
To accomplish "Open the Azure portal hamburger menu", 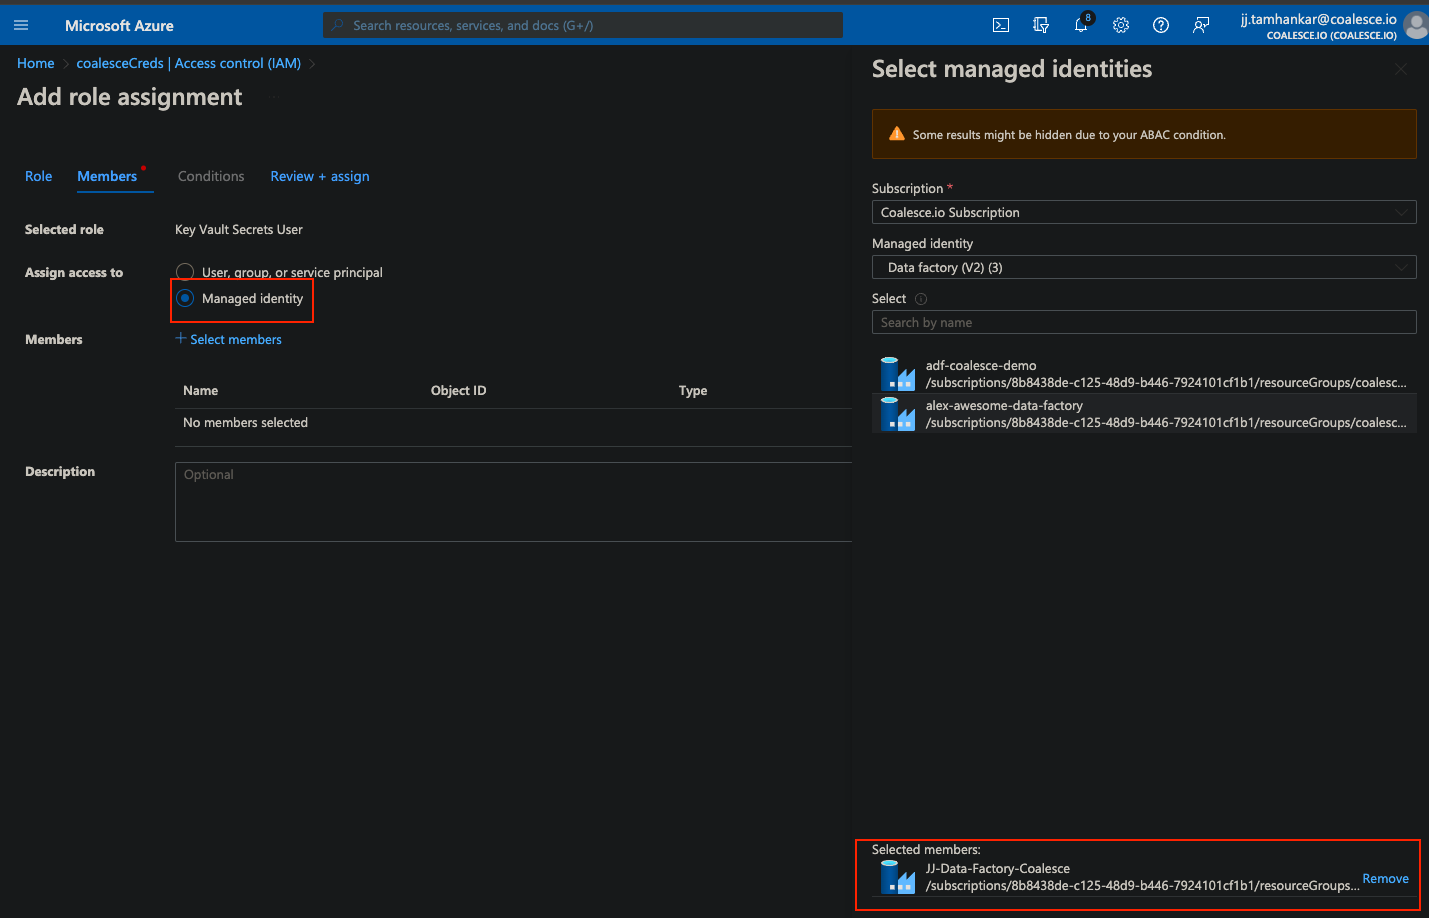I will tap(21, 25).
